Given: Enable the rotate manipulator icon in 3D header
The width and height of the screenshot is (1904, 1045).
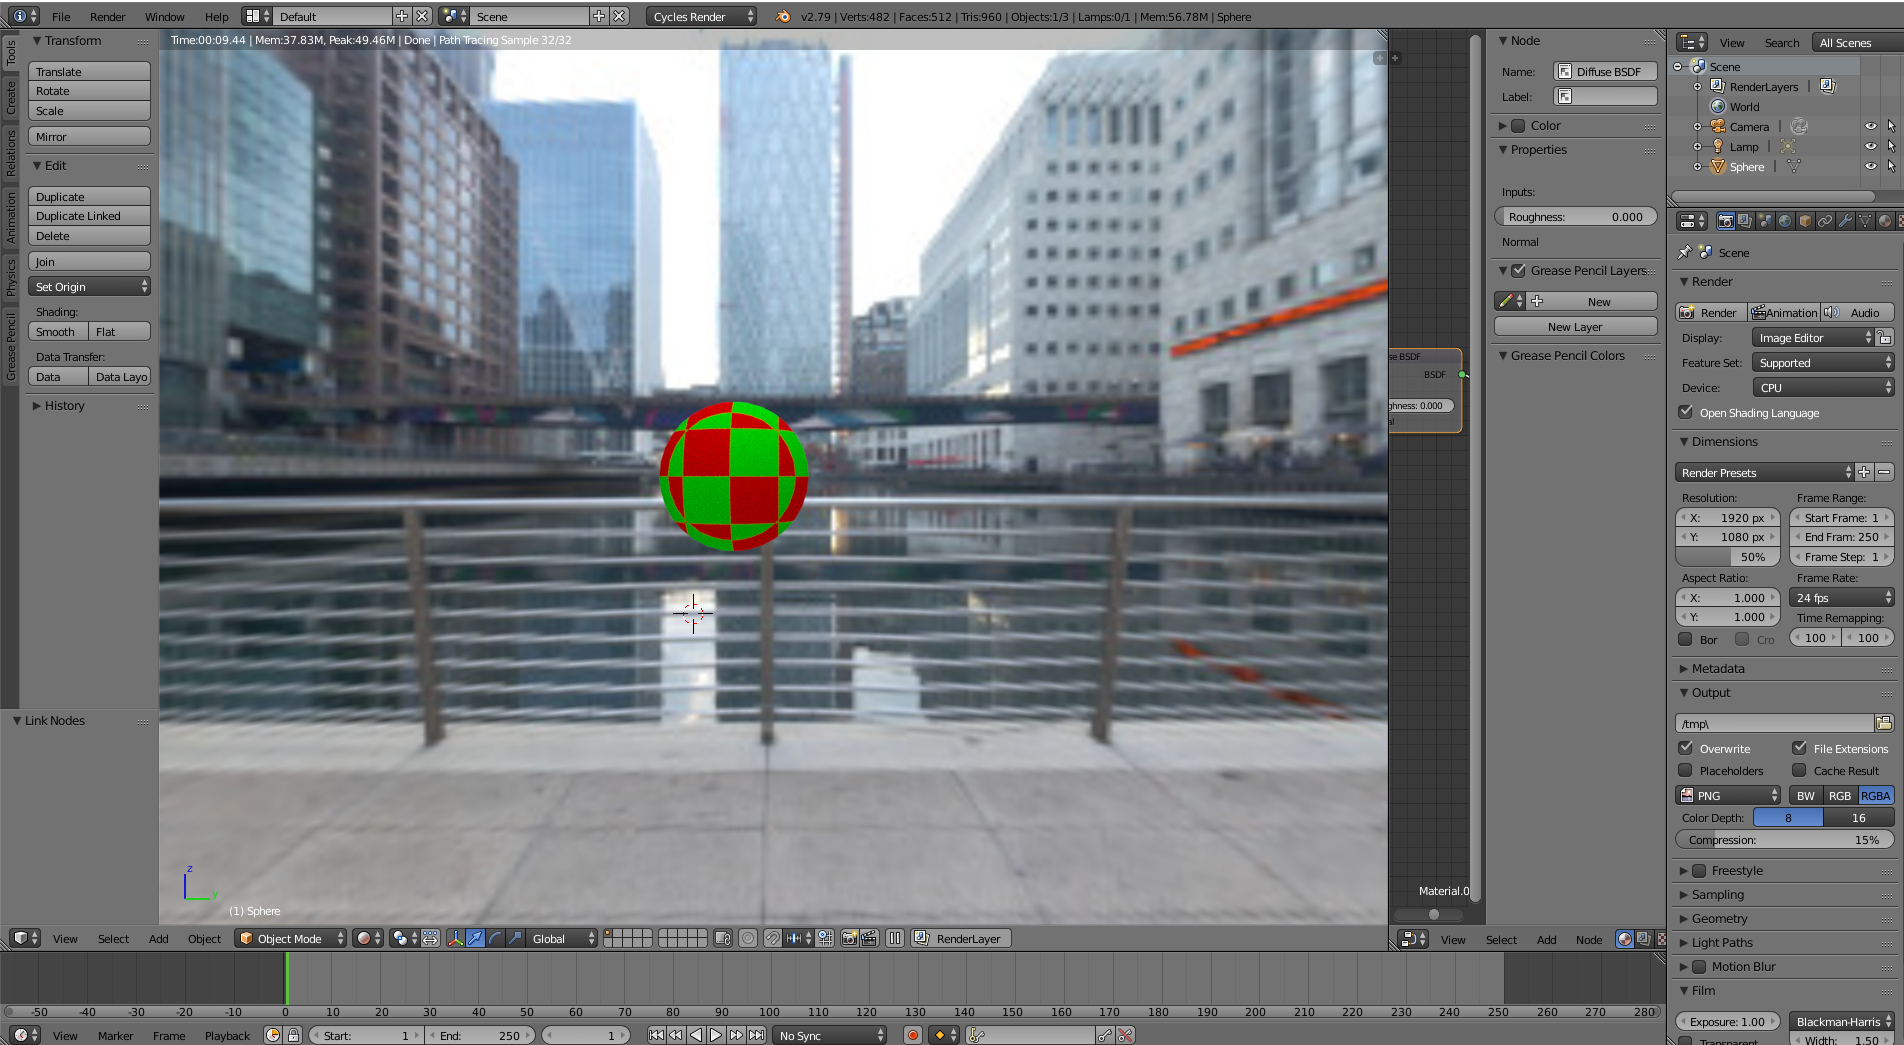Looking at the screenshot, I should [495, 938].
